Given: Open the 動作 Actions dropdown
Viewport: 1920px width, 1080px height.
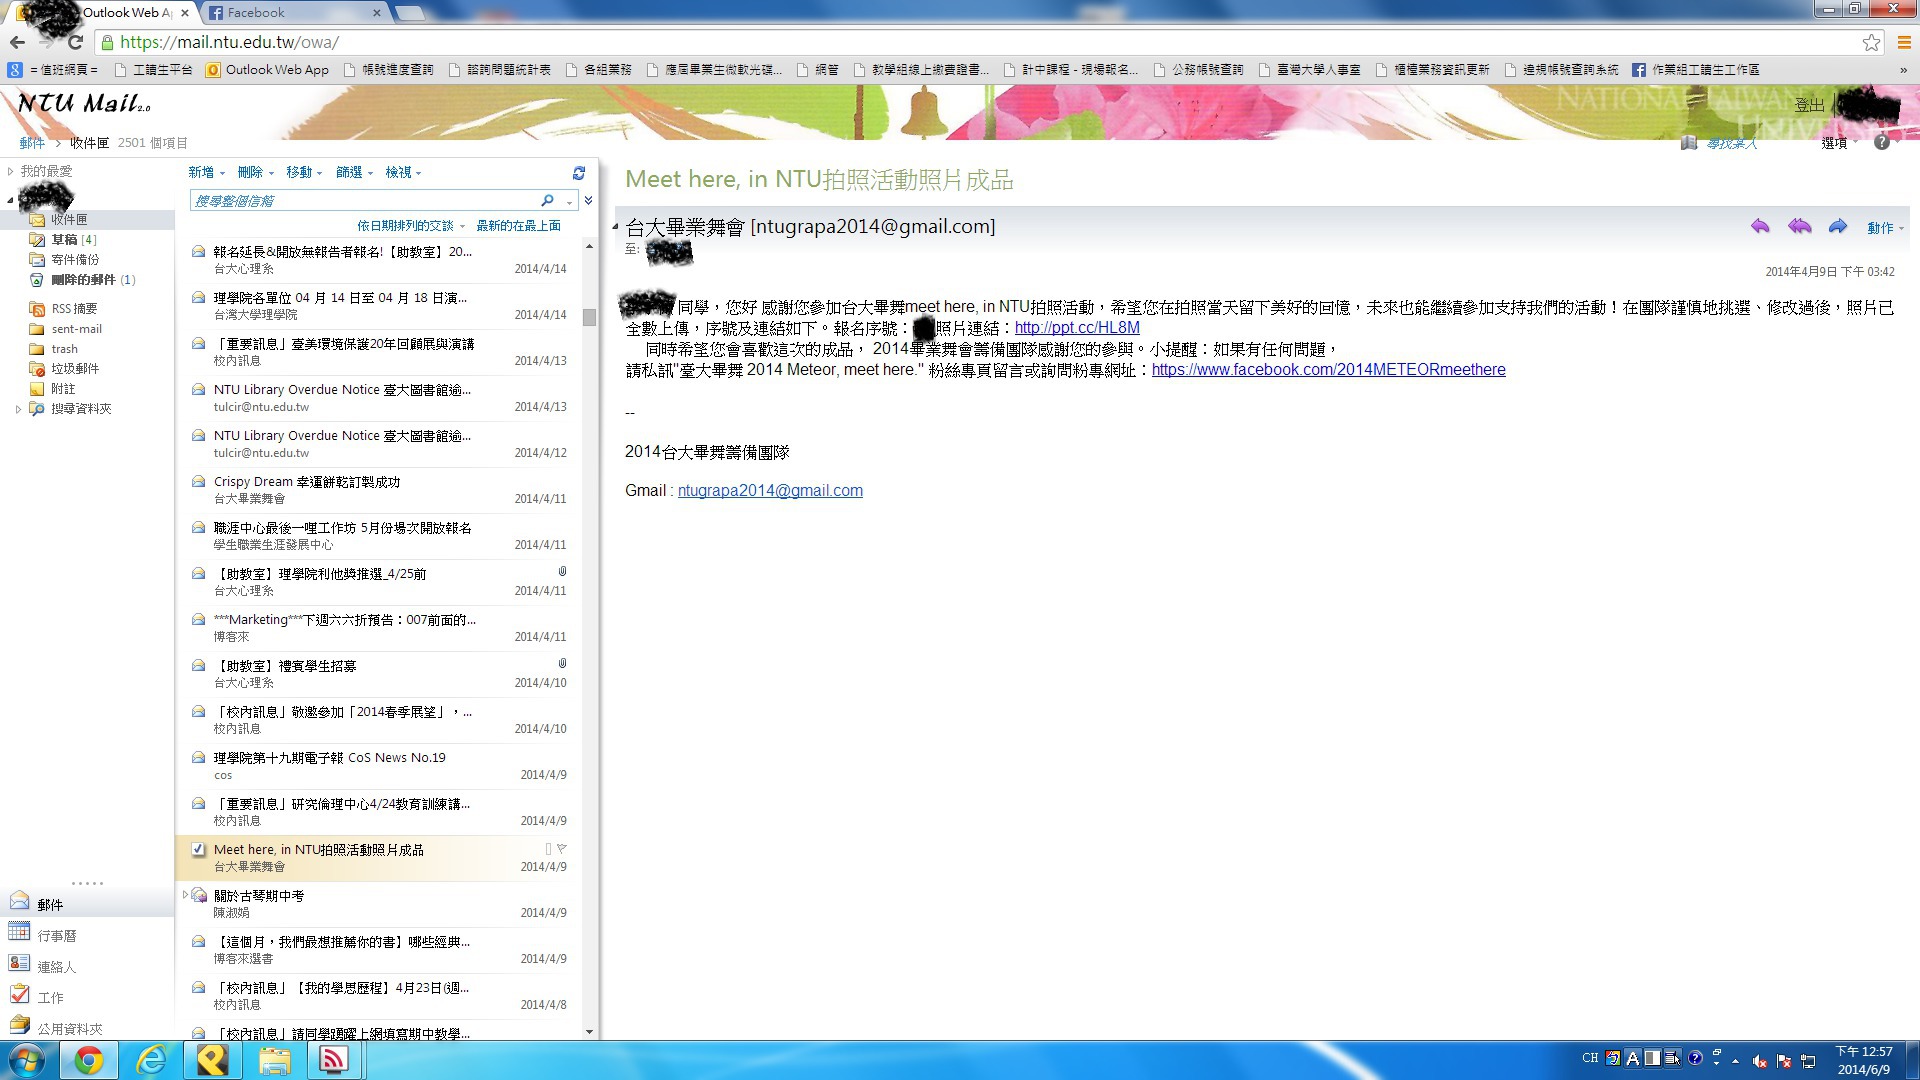Looking at the screenshot, I should 1885,228.
